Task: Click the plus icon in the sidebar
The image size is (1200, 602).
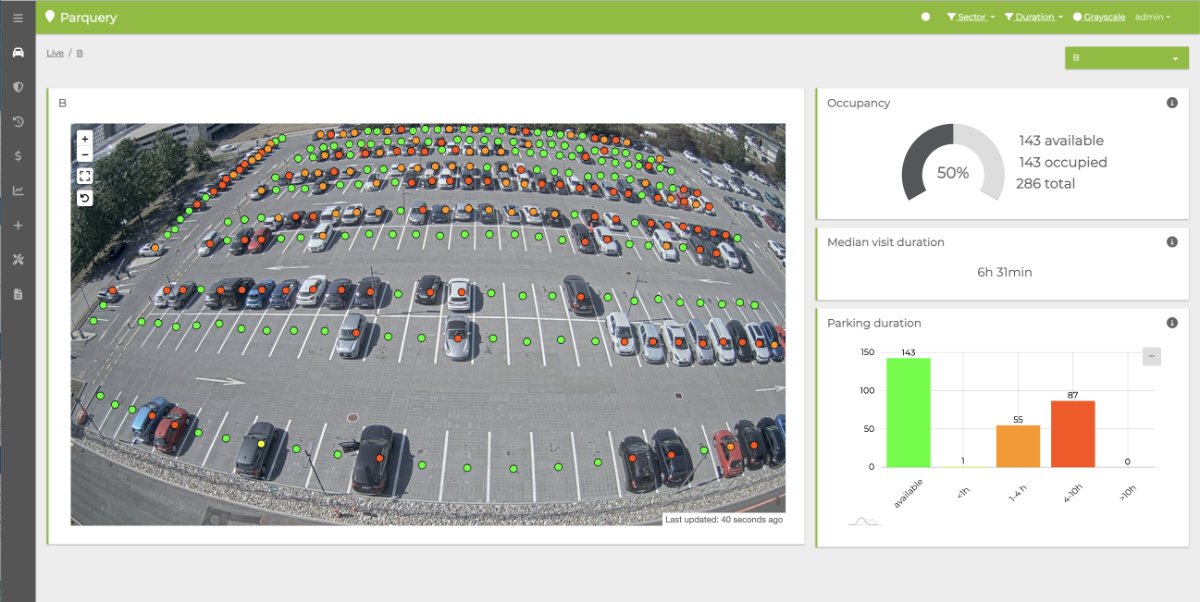Action: coord(17,225)
